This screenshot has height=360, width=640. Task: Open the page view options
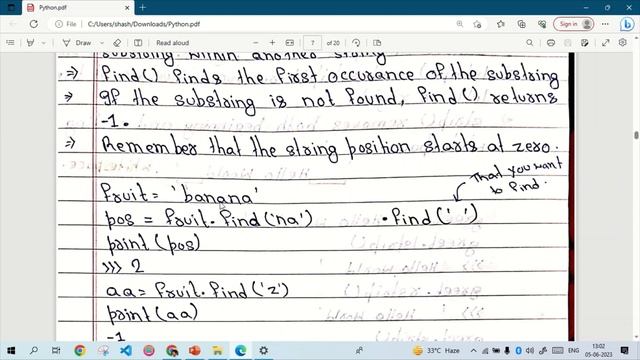click(x=377, y=42)
